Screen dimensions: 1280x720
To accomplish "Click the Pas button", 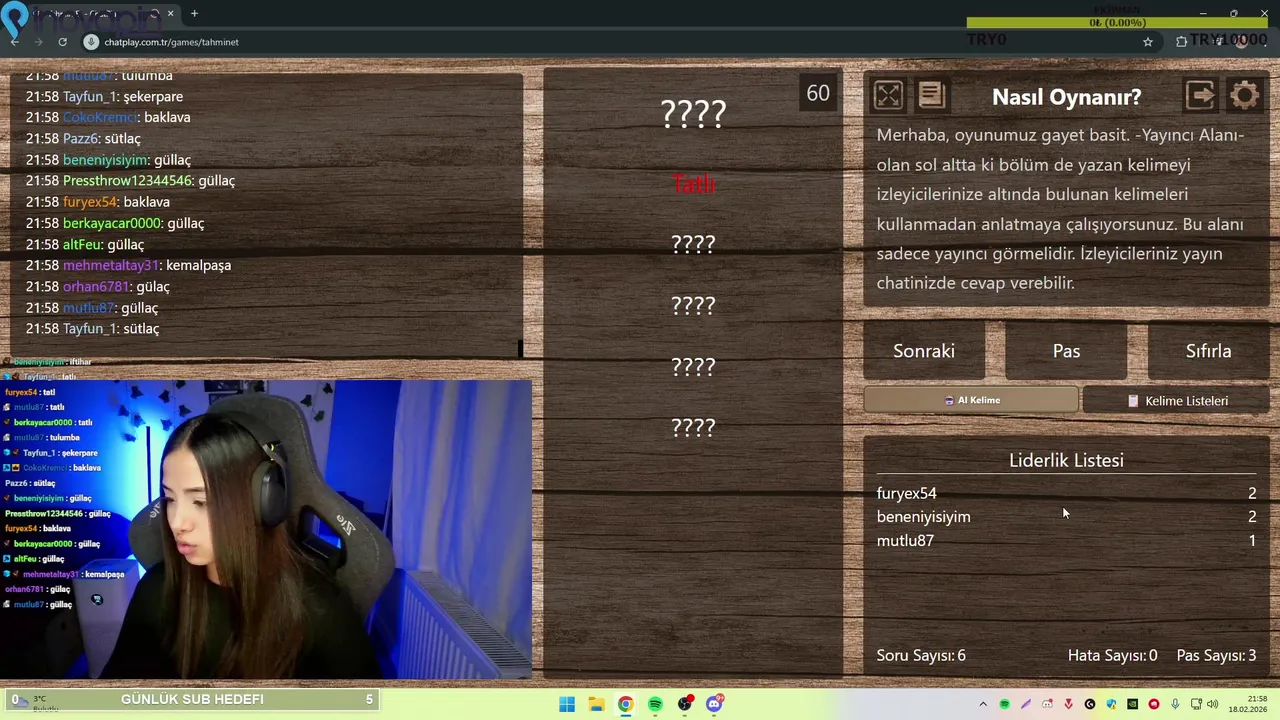I will point(1066,351).
